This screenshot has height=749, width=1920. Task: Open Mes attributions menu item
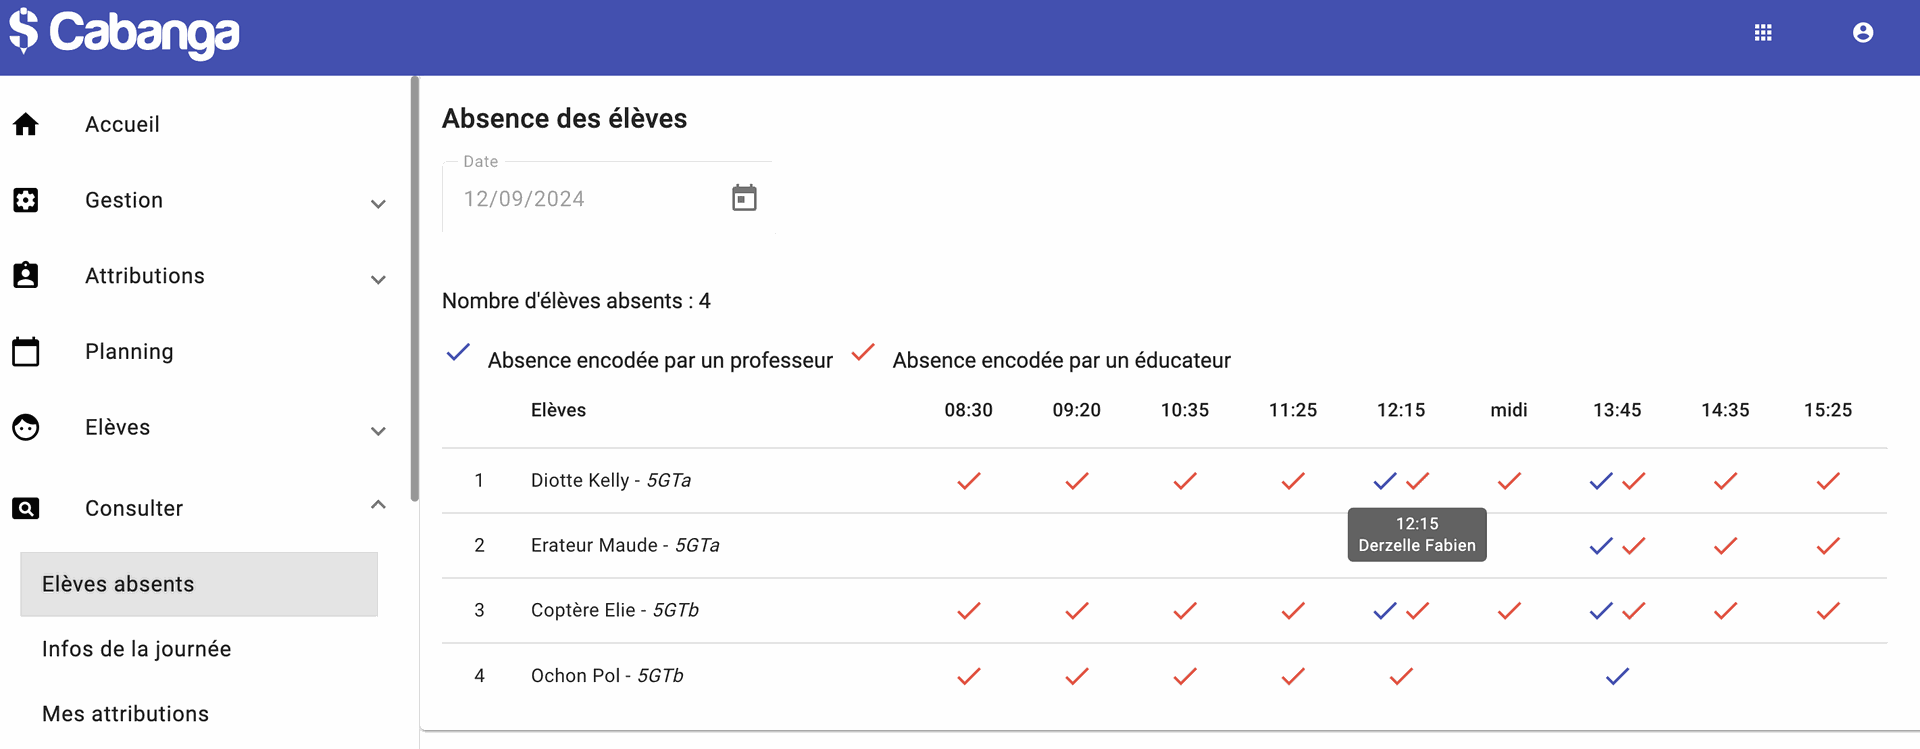(125, 714)
